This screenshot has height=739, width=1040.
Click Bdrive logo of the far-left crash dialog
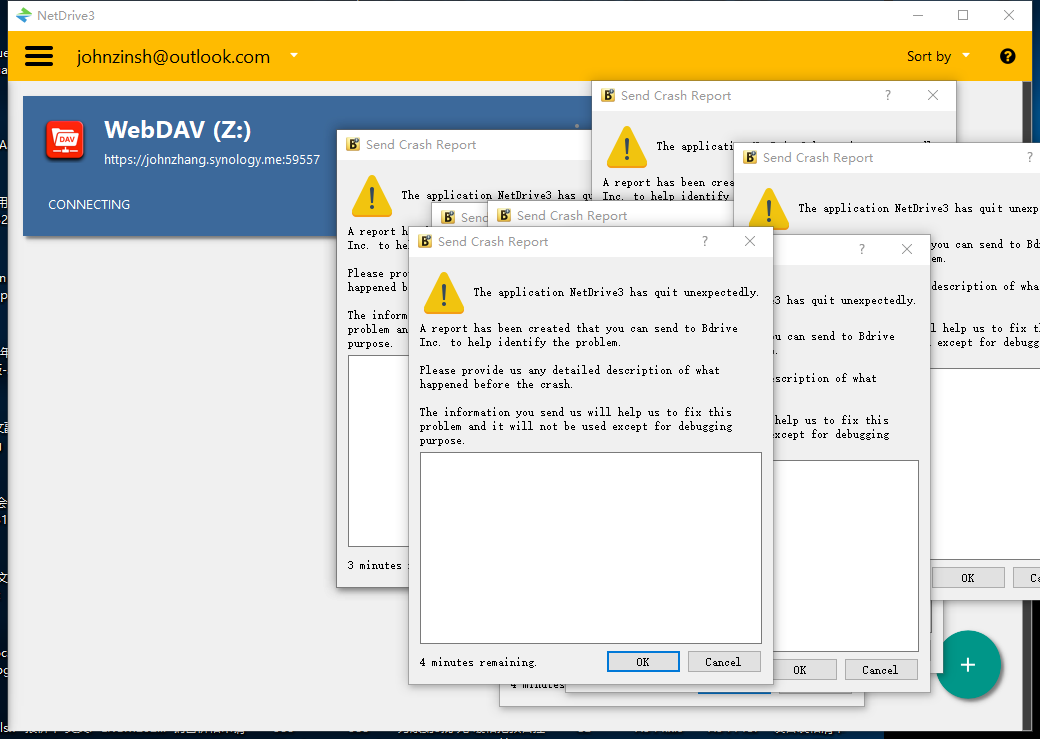[x=354, y=145]
